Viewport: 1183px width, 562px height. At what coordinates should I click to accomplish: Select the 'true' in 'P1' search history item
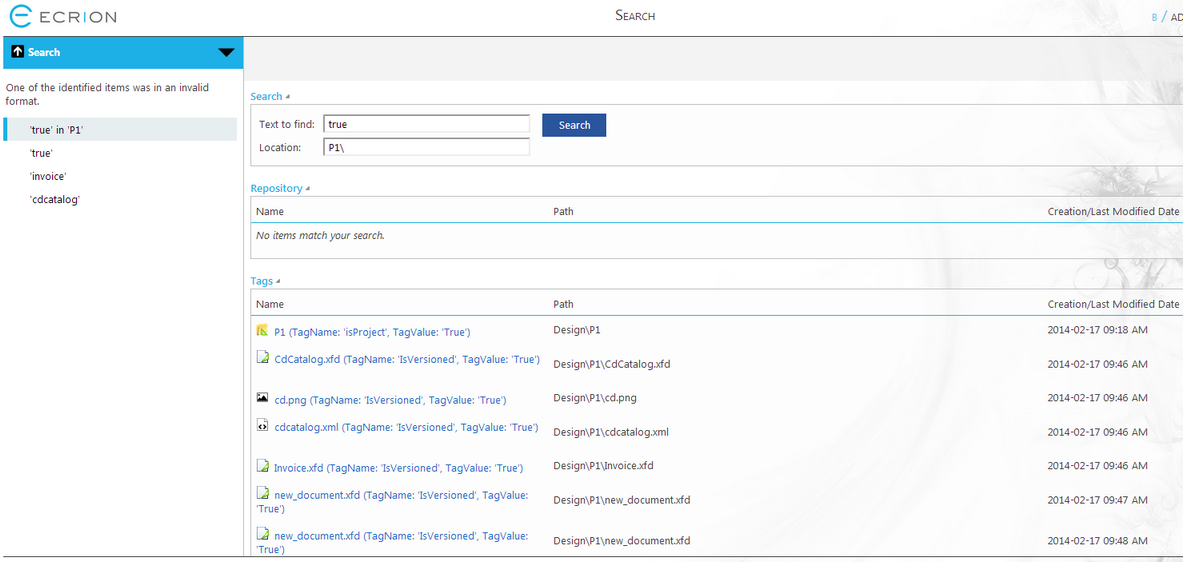point(120,129)
